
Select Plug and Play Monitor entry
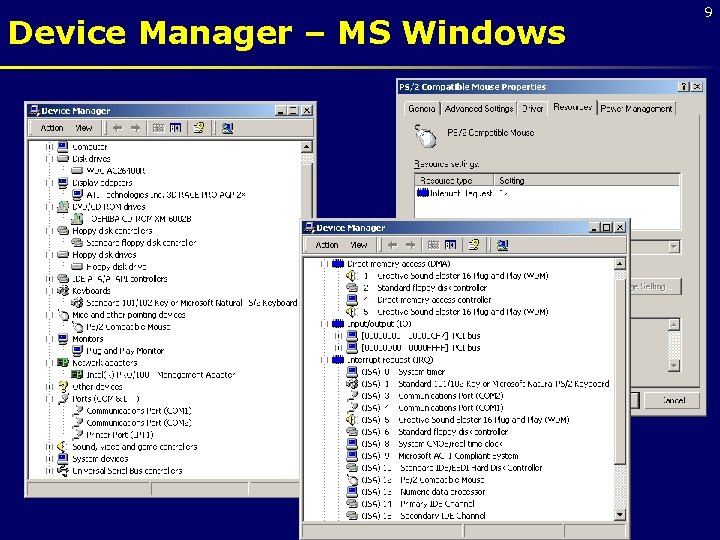point(125,351)
